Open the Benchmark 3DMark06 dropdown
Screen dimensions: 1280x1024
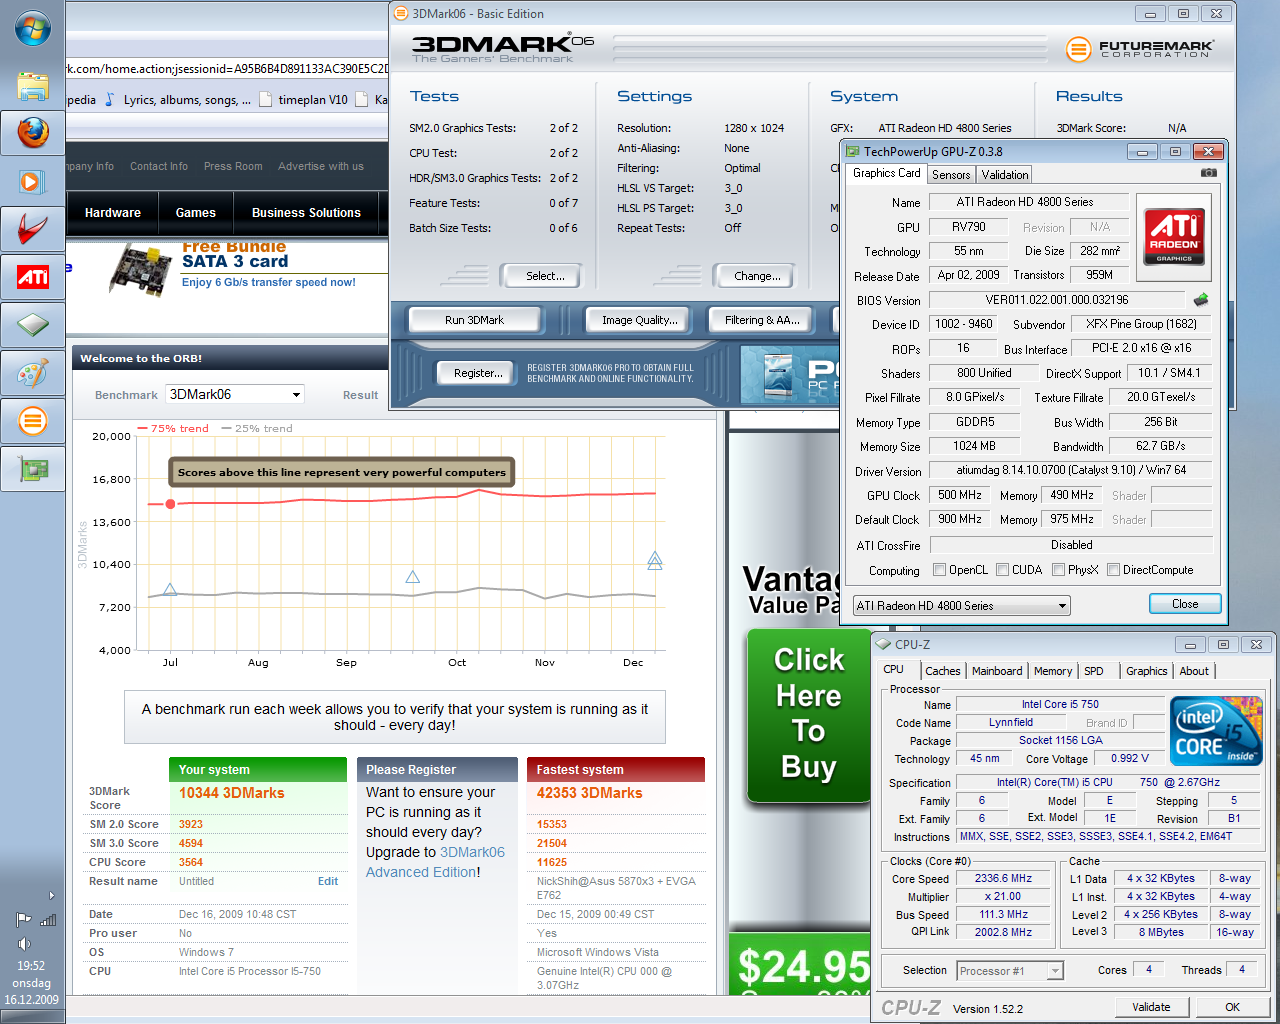pos(235,394)
